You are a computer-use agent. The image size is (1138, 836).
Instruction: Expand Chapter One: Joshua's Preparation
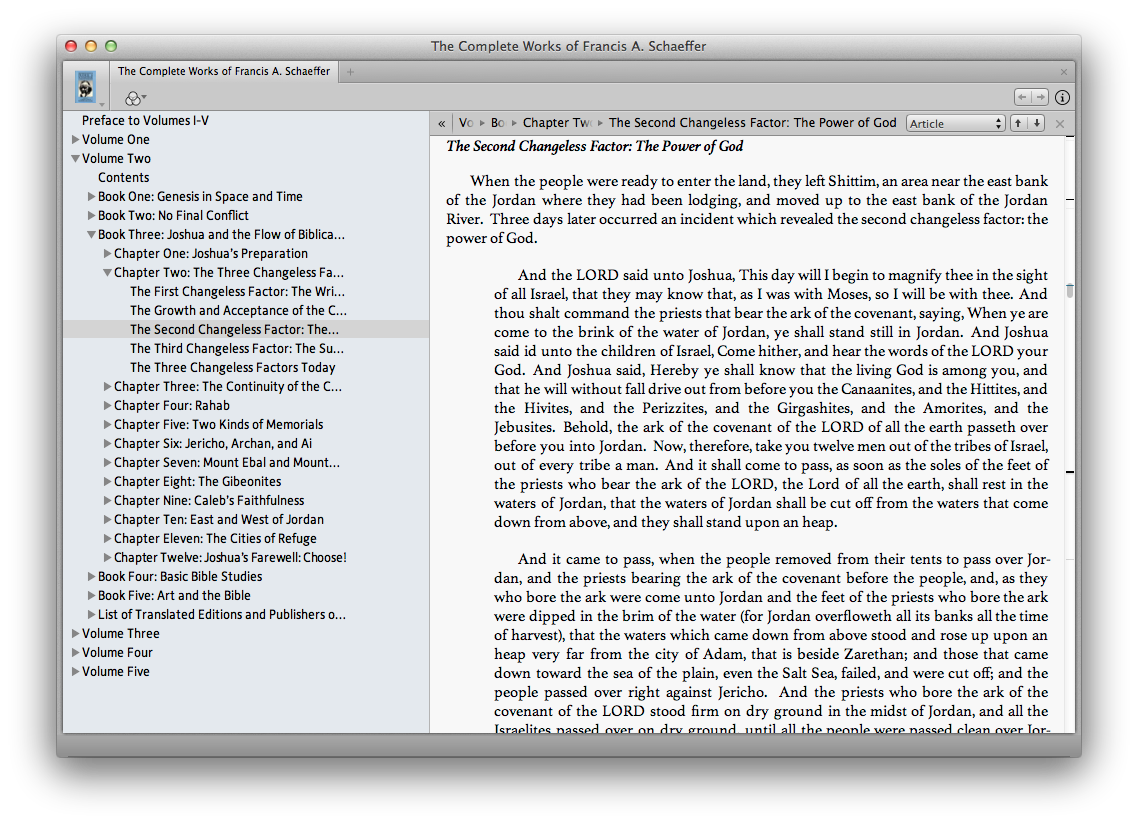pyautogui.click(x=107, y=253)
